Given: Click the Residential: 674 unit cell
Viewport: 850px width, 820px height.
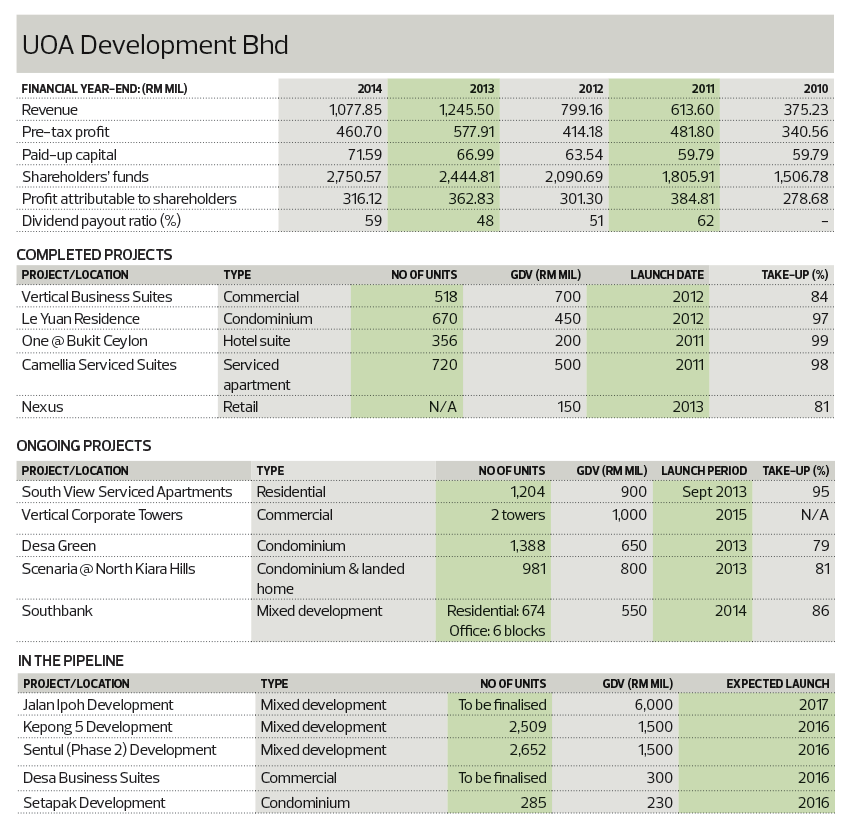Looking at the screenshot, I should point(496,611).
